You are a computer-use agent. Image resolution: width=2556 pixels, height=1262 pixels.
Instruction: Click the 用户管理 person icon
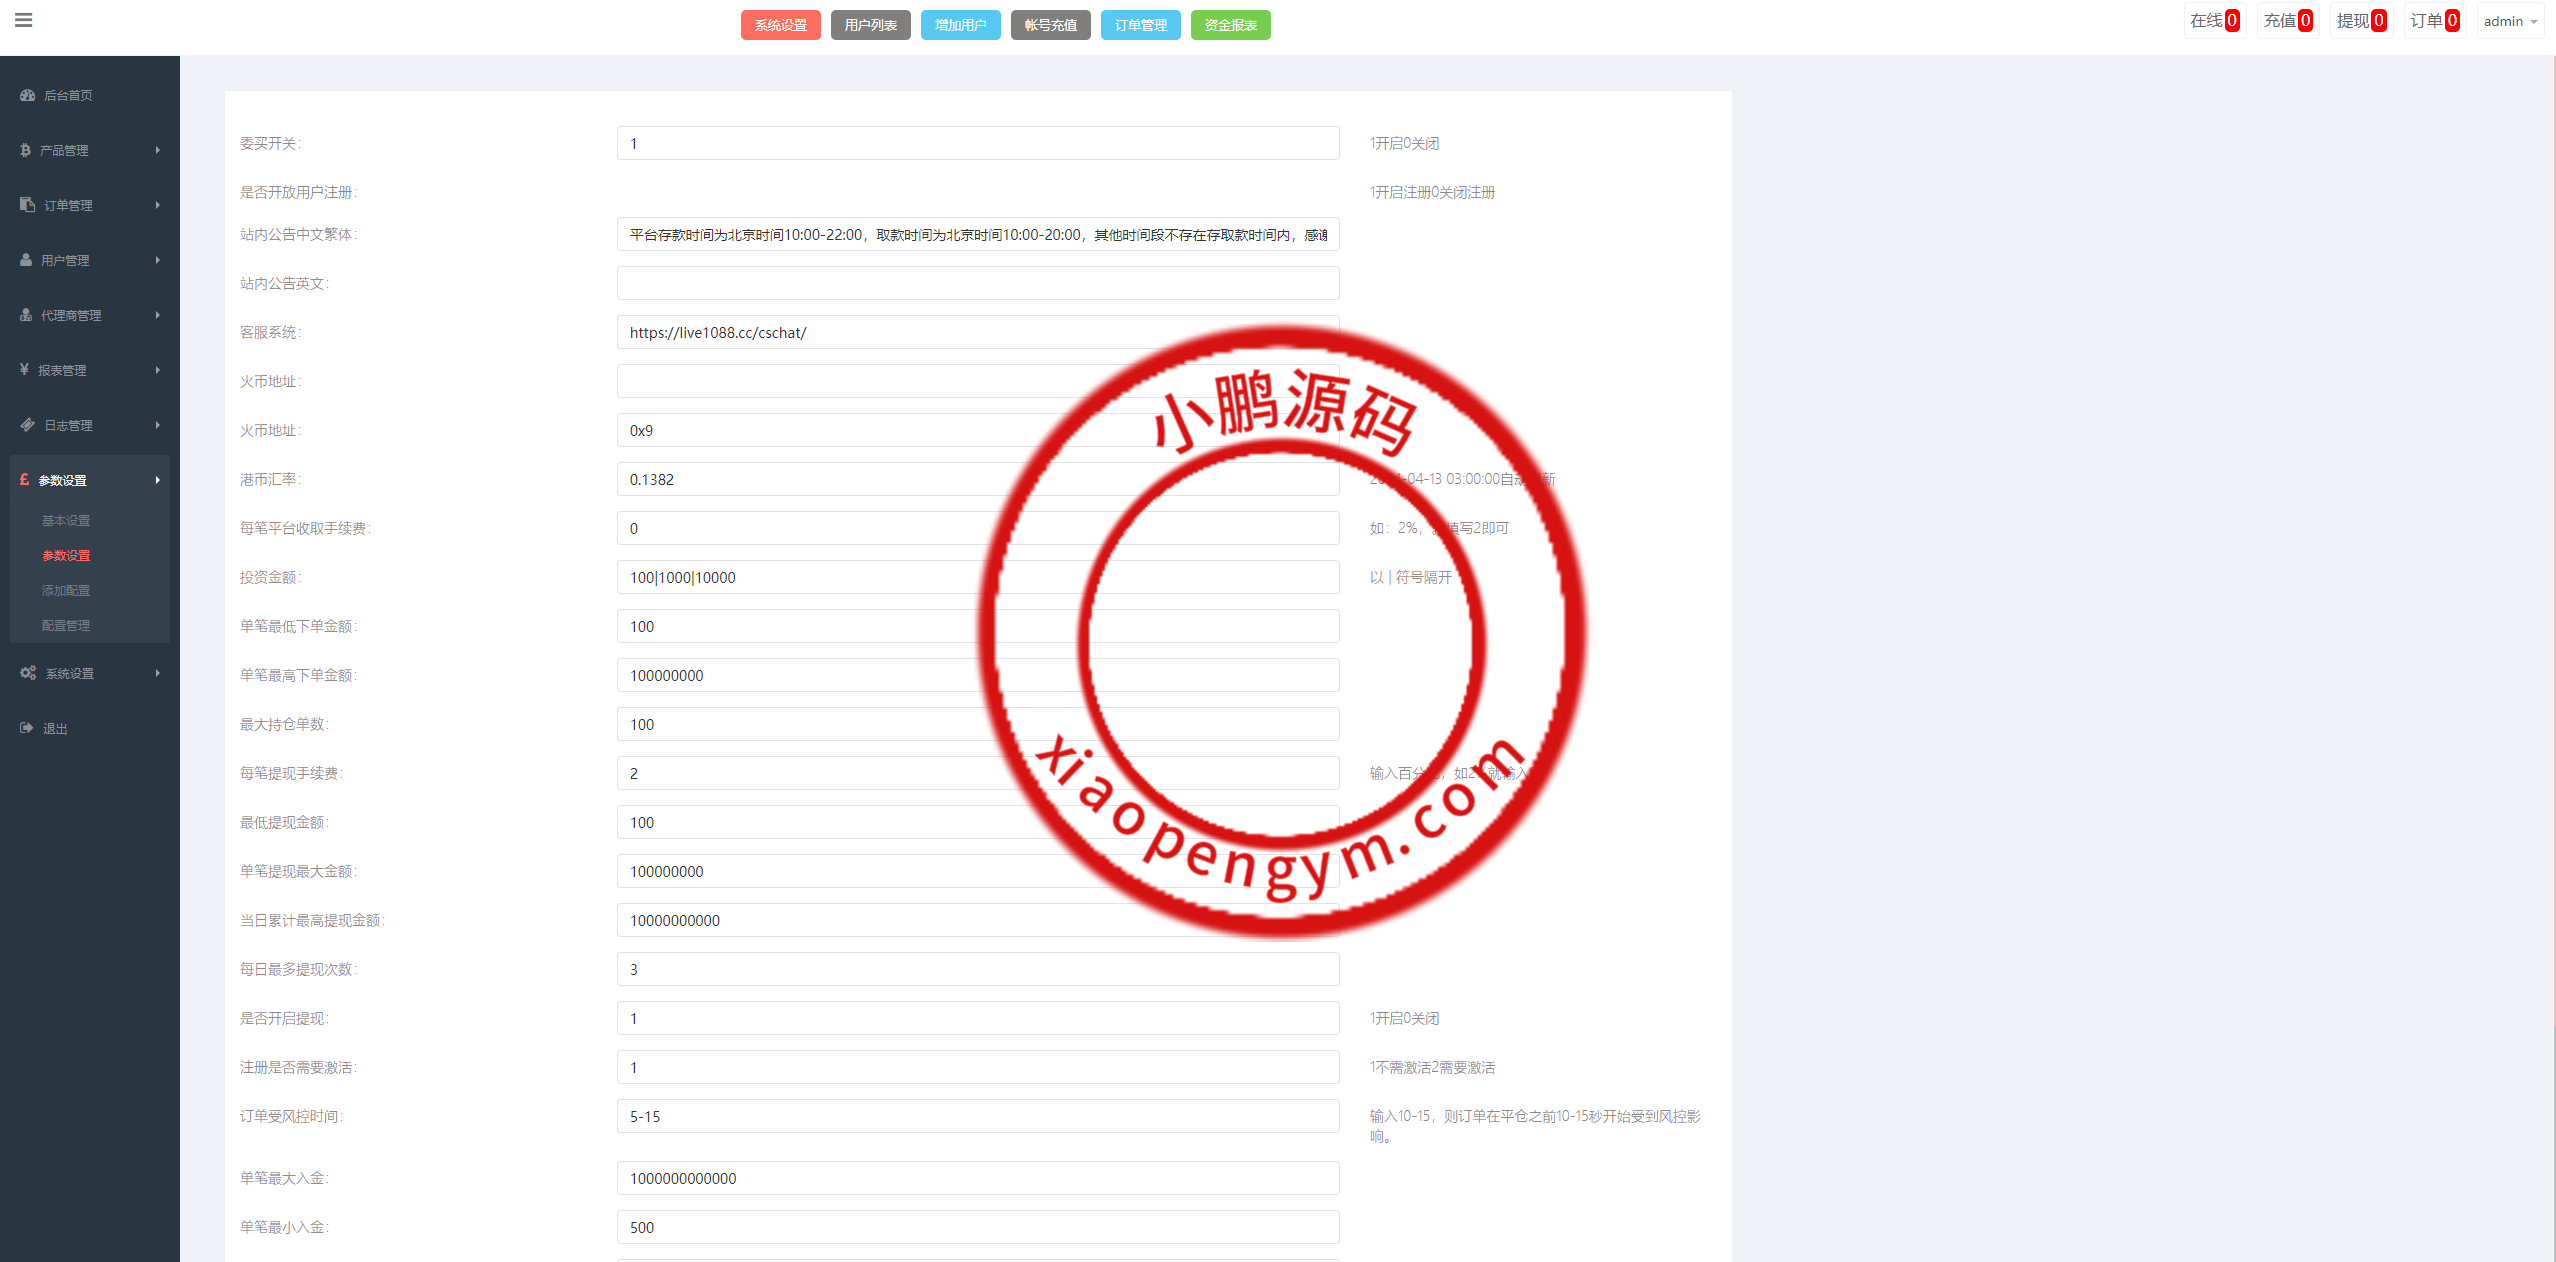[x=26, y=260]
